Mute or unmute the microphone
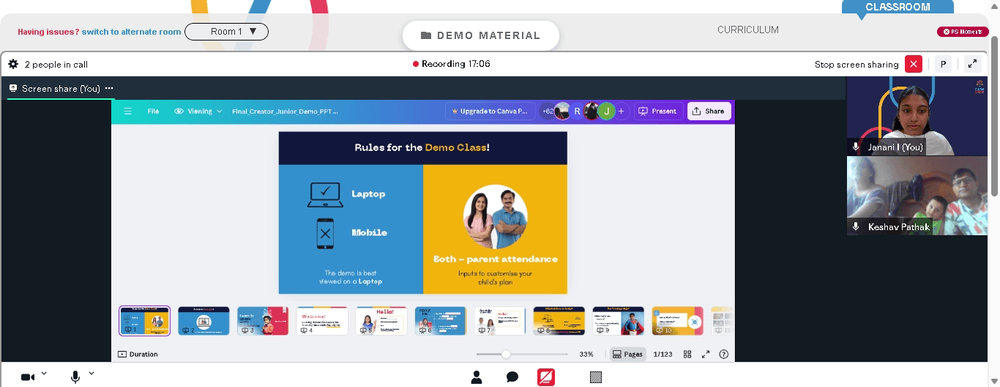 pyautogui.click(x=75, y=377)
